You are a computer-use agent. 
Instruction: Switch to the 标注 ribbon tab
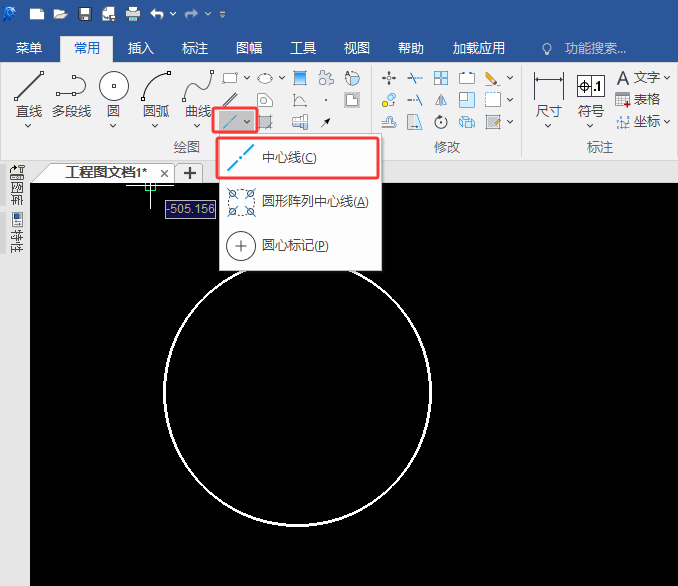[195, 48]
